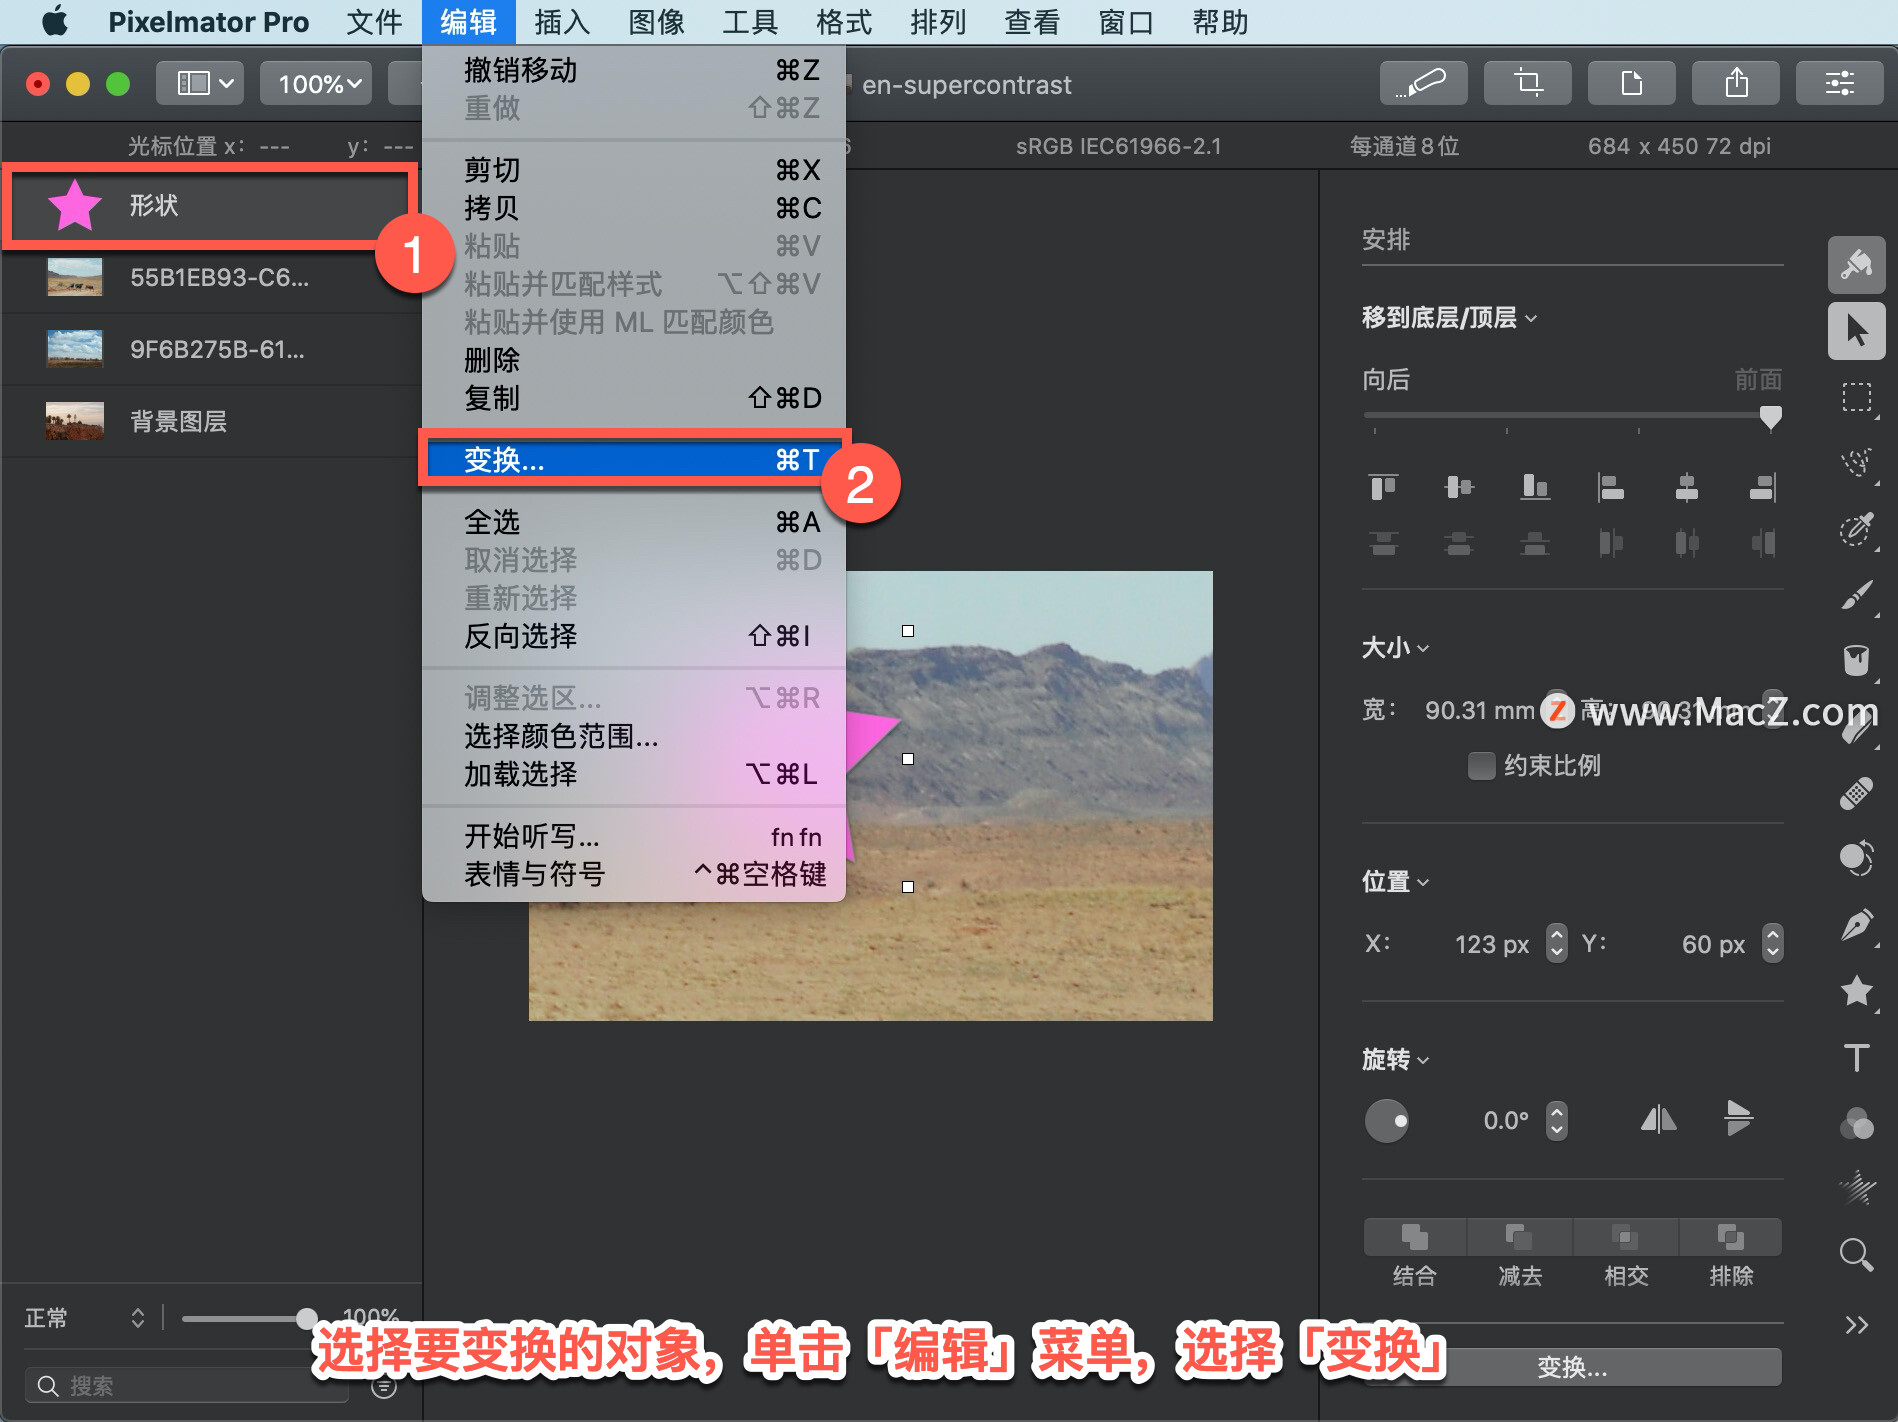Align vertical centers icon
The image size is (1898, 1422).
click(1459, 487)
